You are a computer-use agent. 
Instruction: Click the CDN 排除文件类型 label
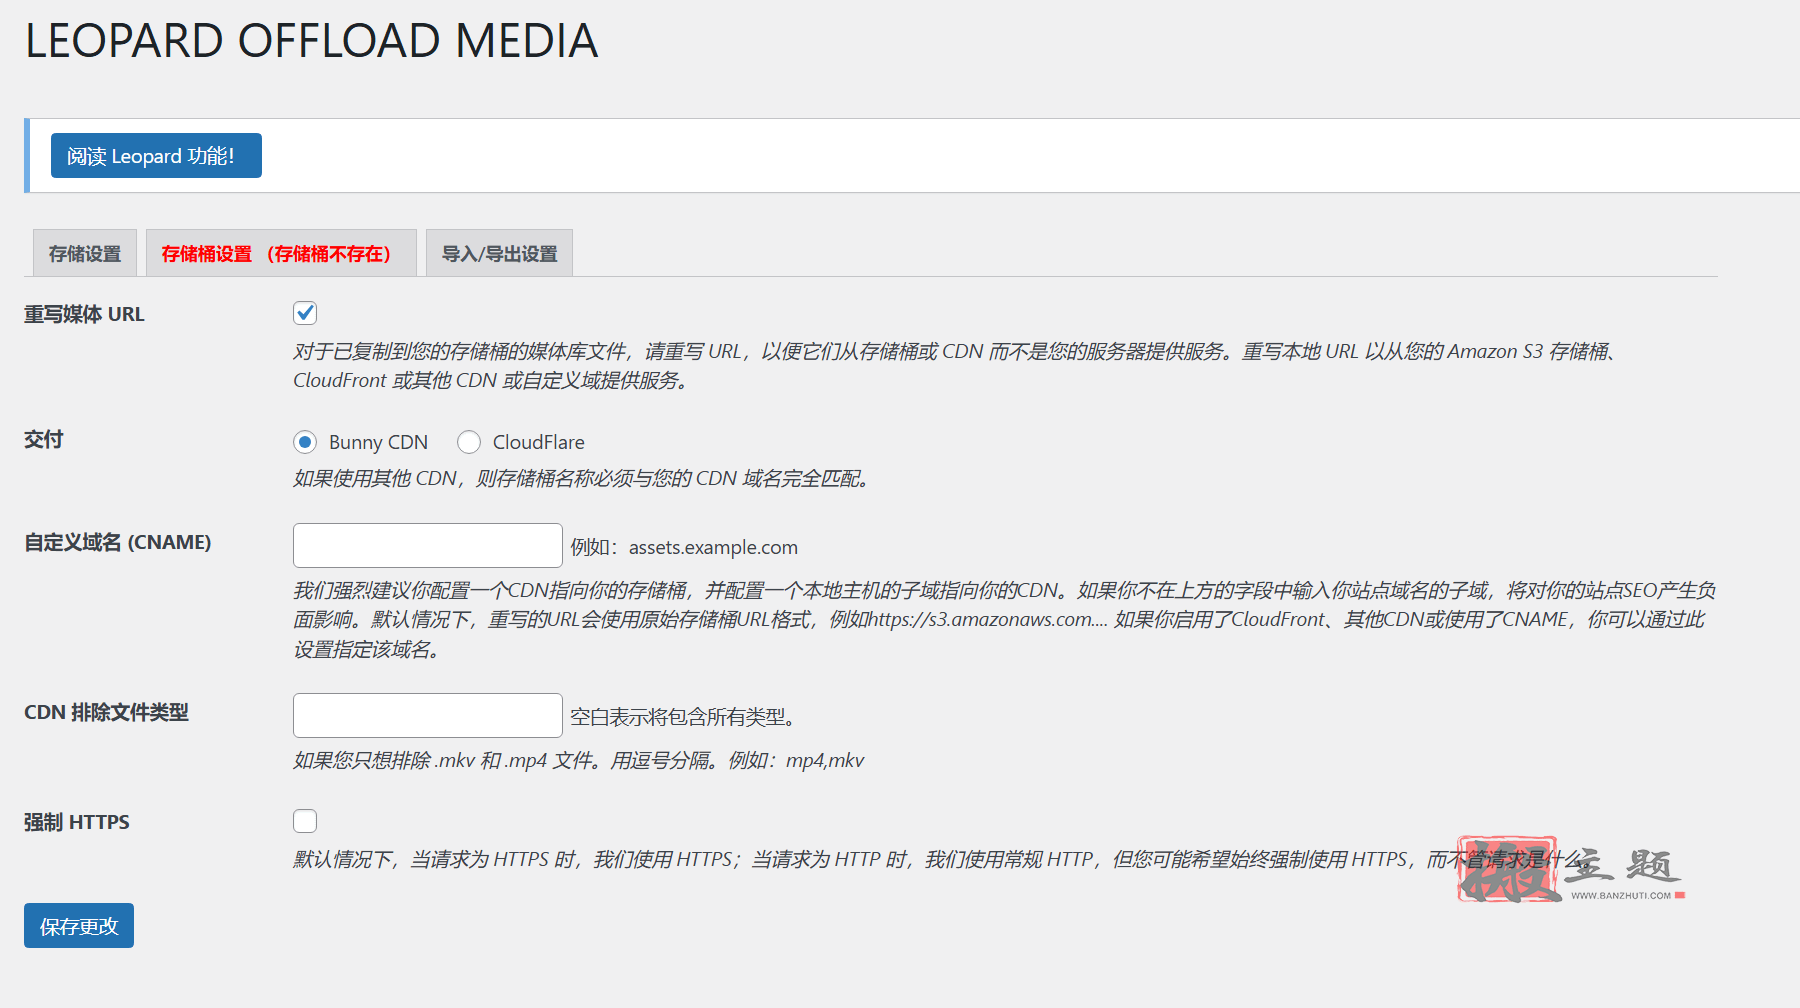click(x=106, y=712)
